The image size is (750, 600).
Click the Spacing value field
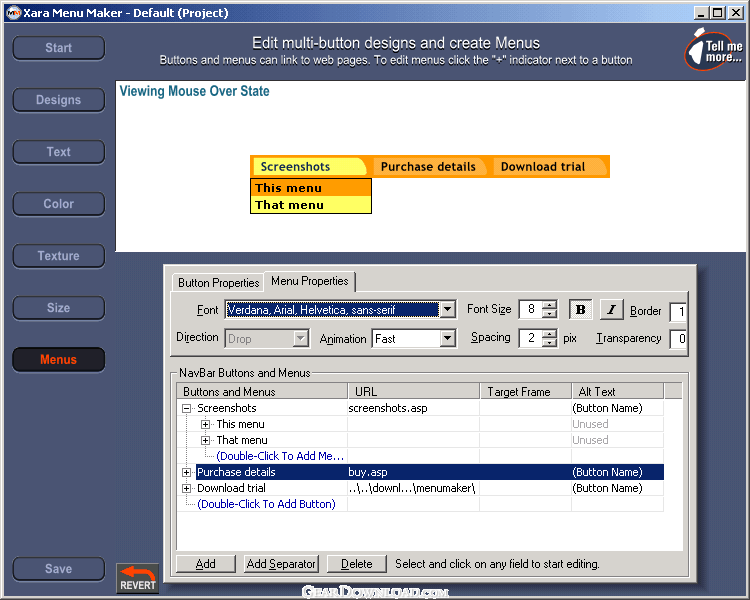point(531,338)
